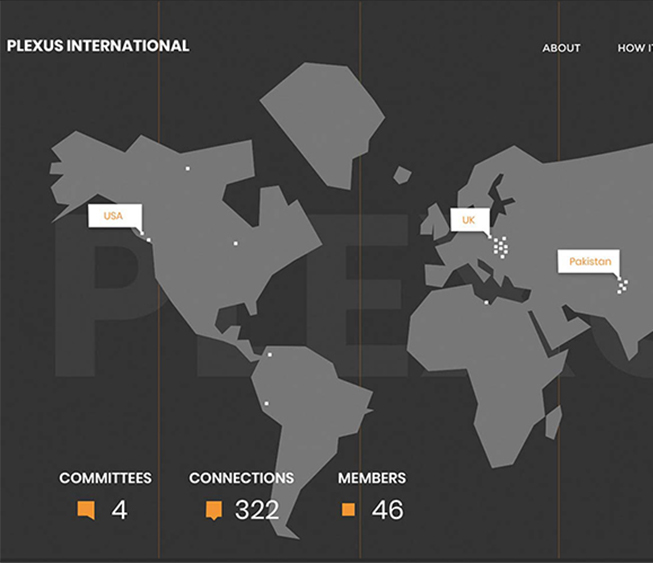This screenshot has height=563, width=653.
Task: Click the Connections count 322
Action: (257, 510)
